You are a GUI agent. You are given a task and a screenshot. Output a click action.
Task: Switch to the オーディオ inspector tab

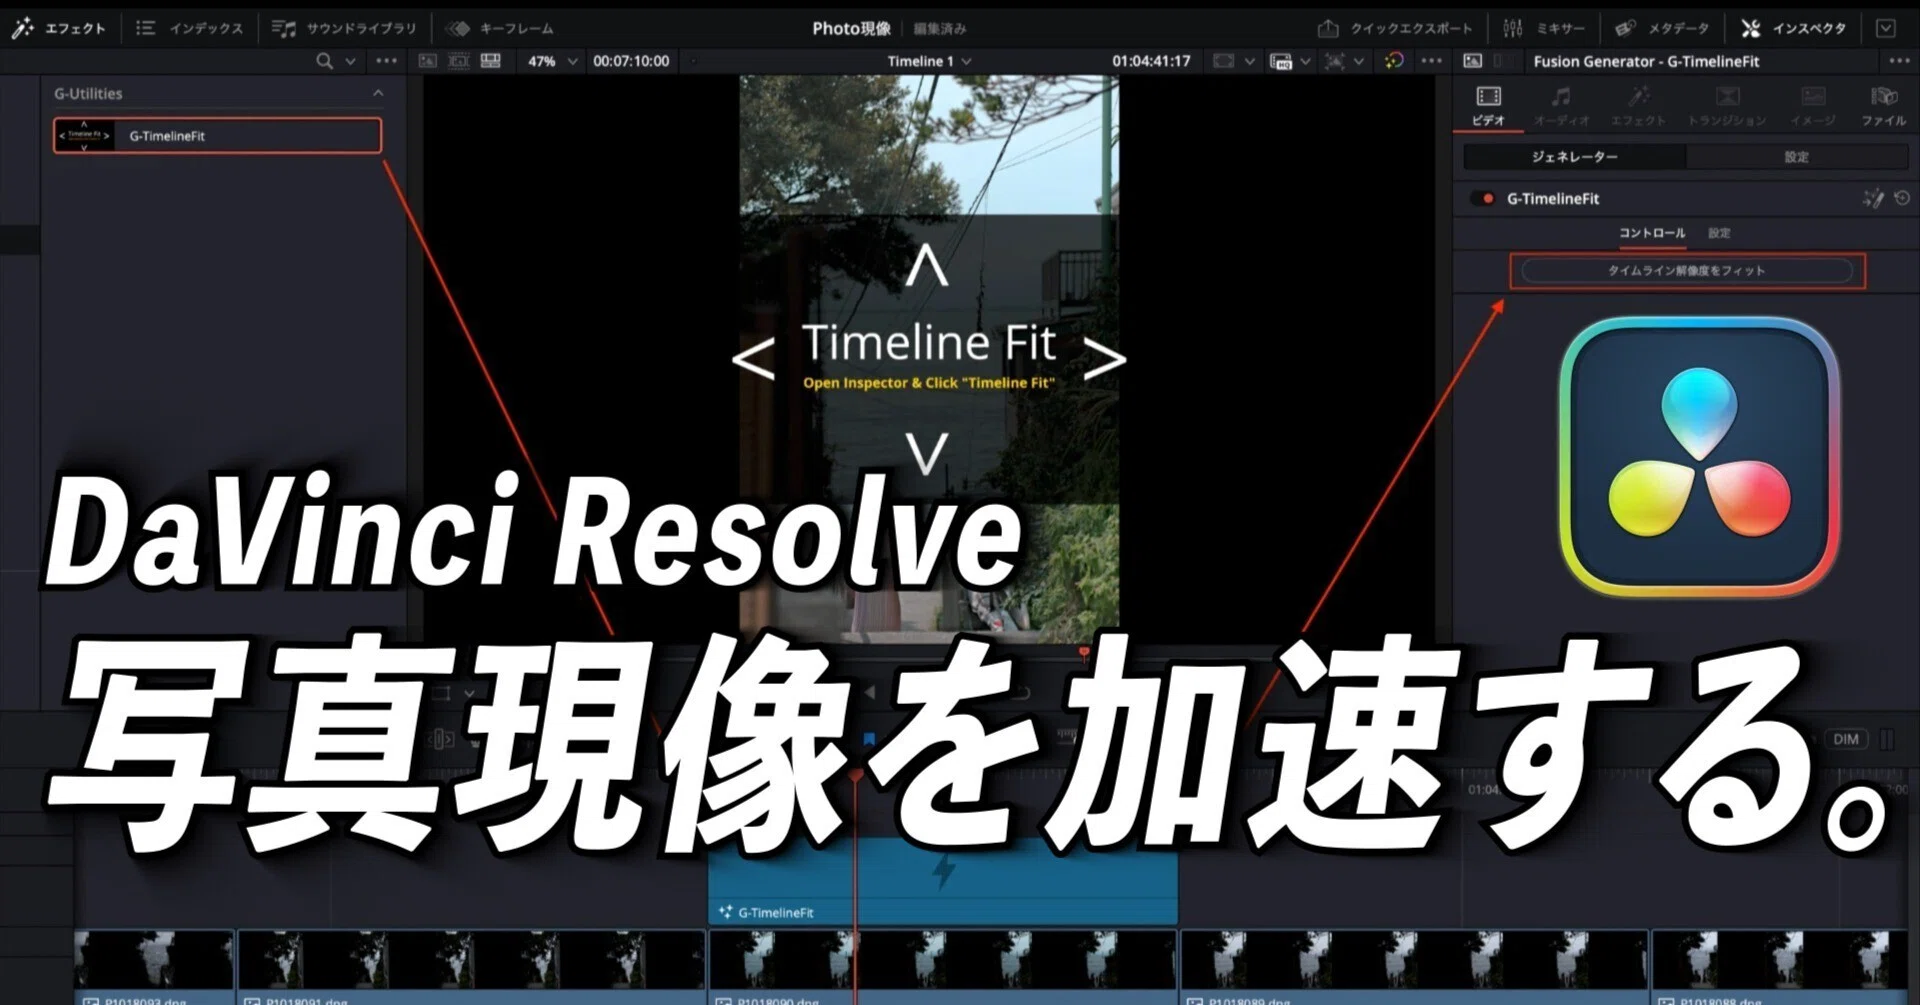coord(1561,106)
